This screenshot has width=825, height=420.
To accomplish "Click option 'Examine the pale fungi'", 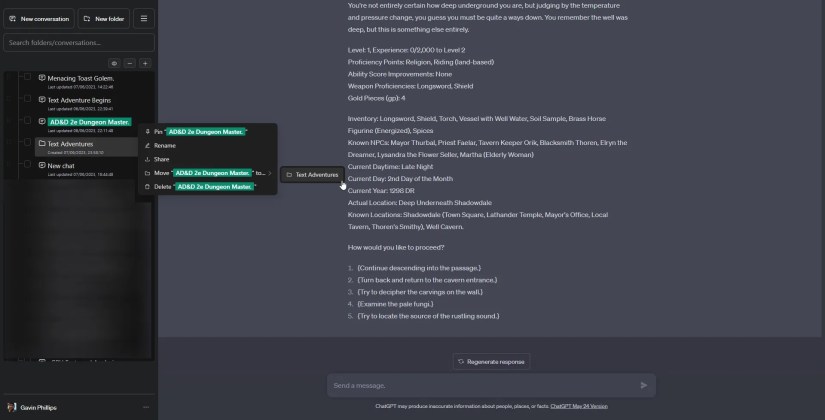I will 395,304.
